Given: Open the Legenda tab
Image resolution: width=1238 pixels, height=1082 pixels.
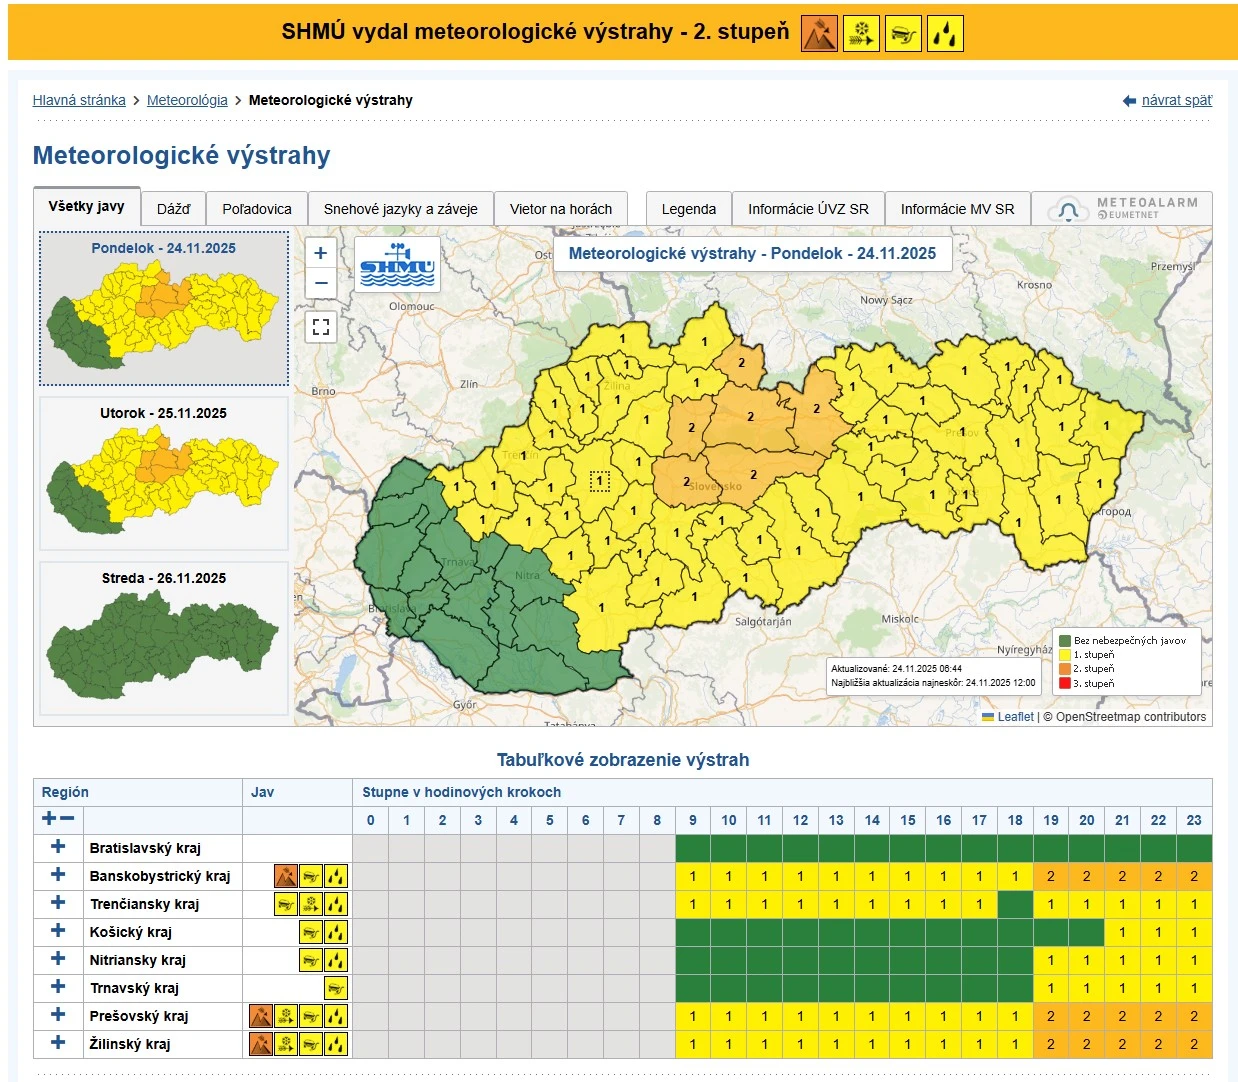Looking at the screenshot, I should coord(688,209).
